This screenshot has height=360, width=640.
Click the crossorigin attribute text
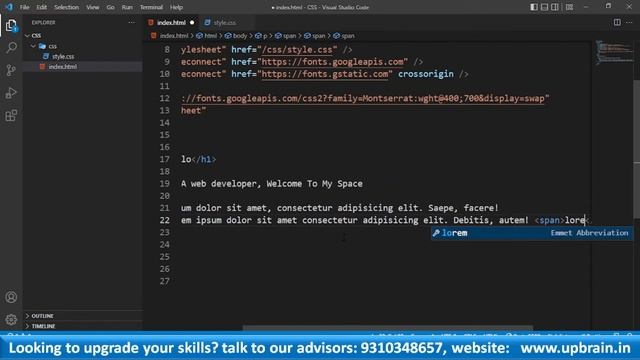426,74
